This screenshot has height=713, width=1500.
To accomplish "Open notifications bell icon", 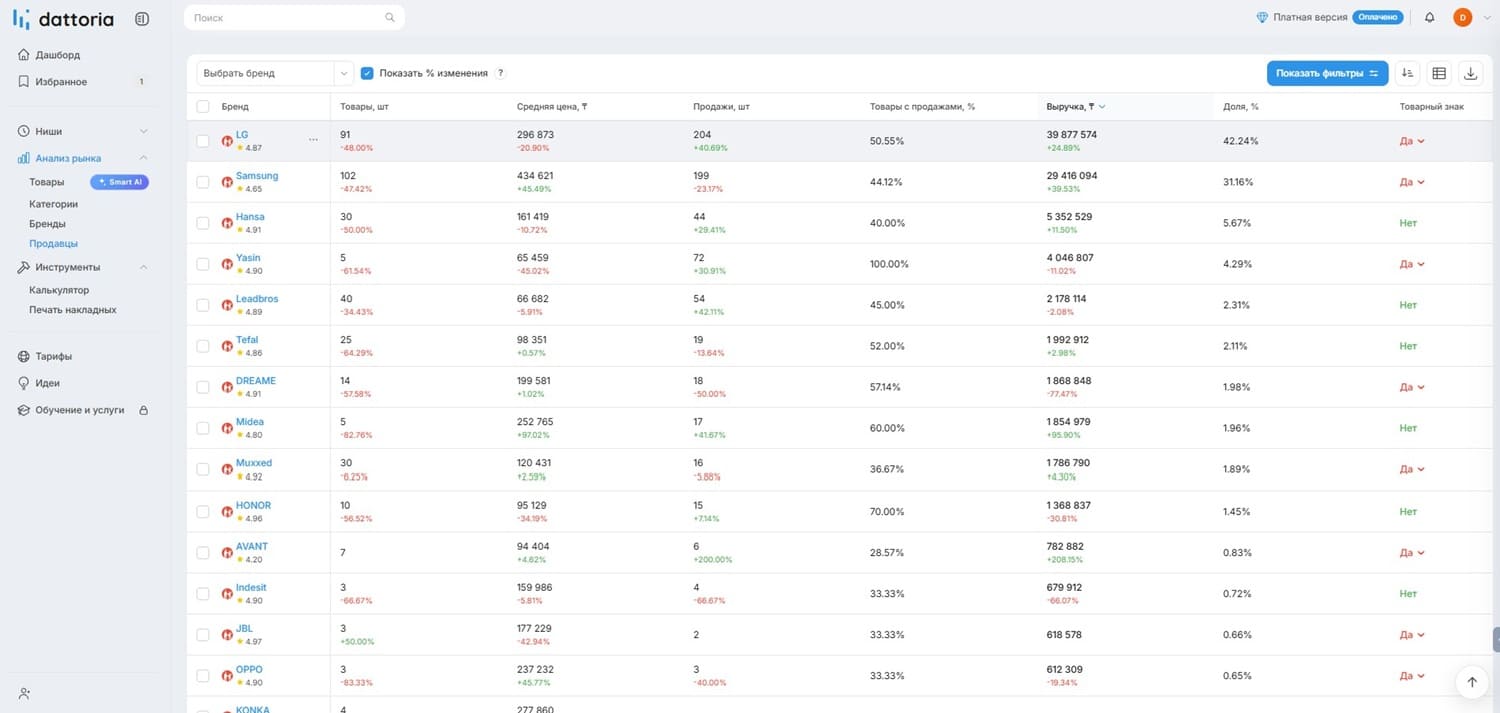I will pos(1429,18).
